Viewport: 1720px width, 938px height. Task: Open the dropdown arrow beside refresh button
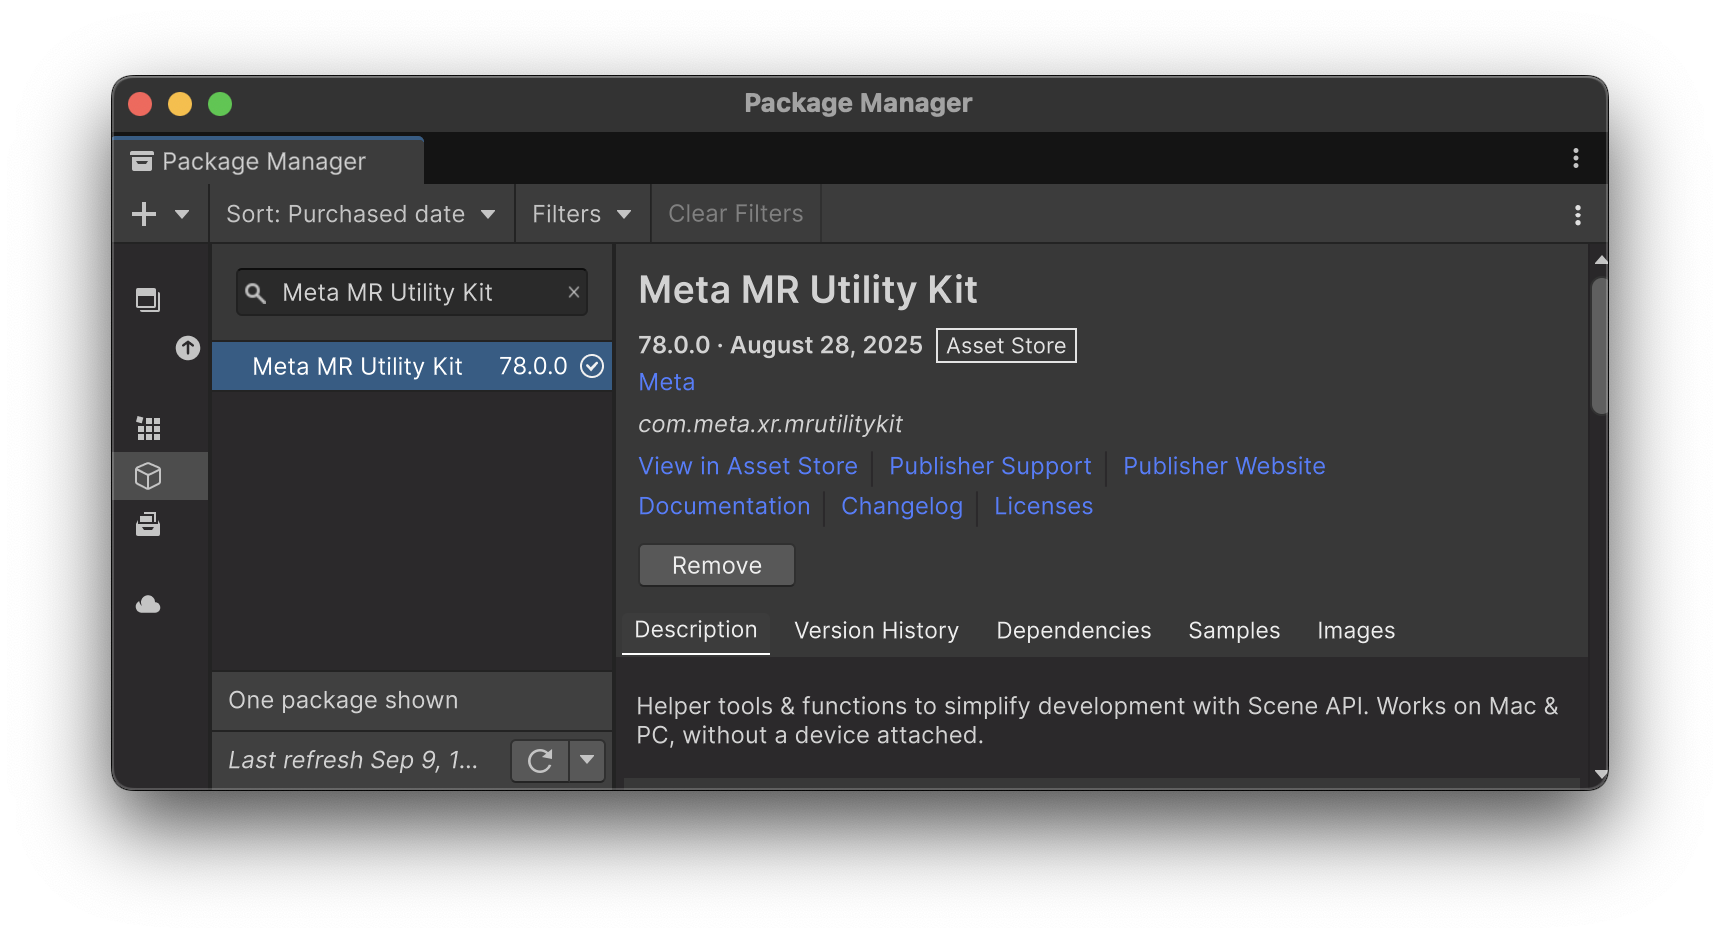[x=587, y=761]
